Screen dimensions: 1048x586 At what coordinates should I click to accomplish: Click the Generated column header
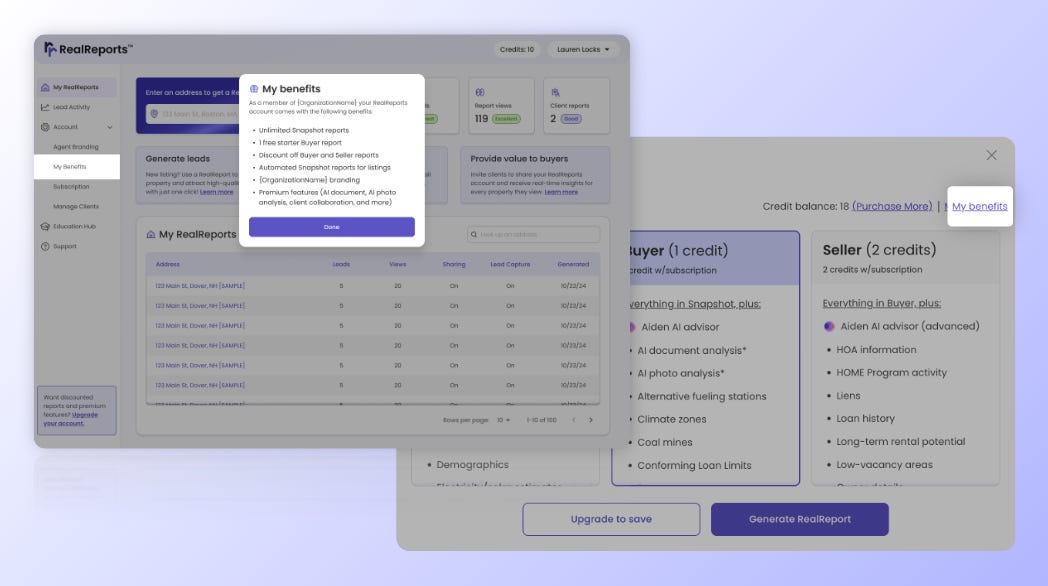tap(573, 265)
